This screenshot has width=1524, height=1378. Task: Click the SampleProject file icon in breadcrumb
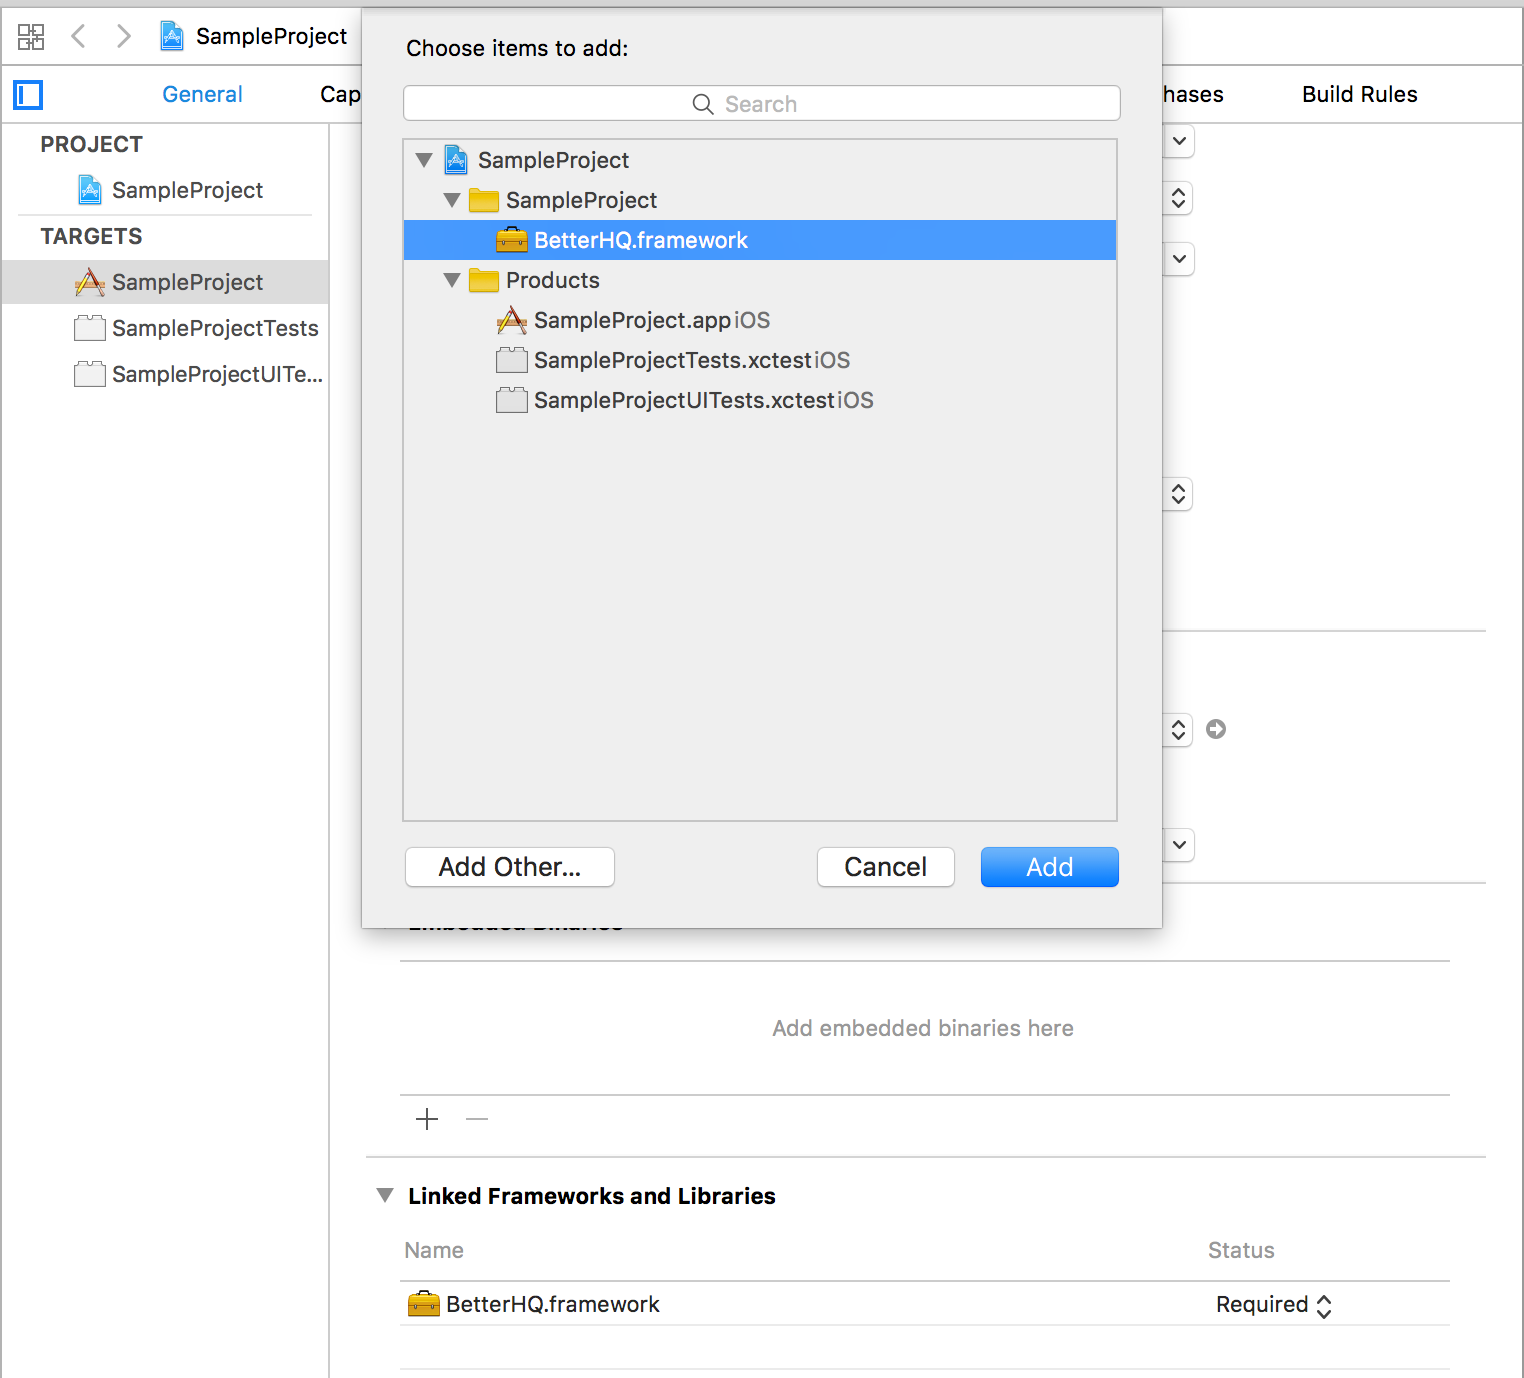coord(172,36)
